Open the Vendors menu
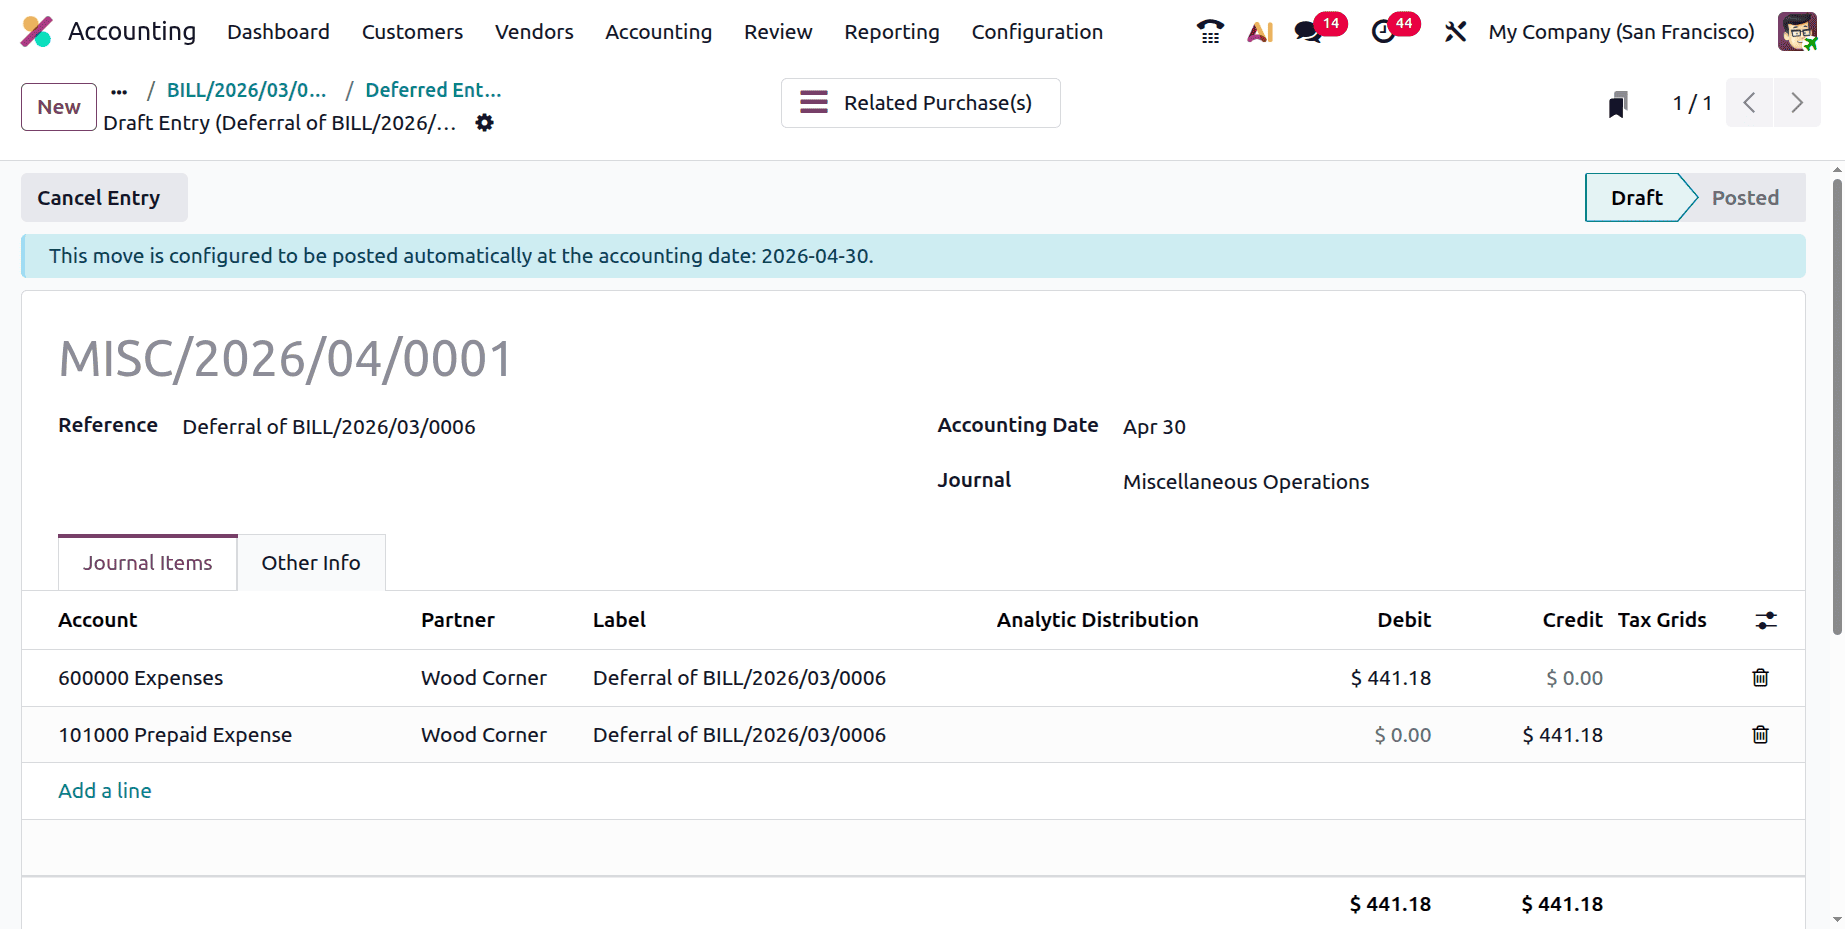This screenshot has height=929, width=1845. coord(534,32)
